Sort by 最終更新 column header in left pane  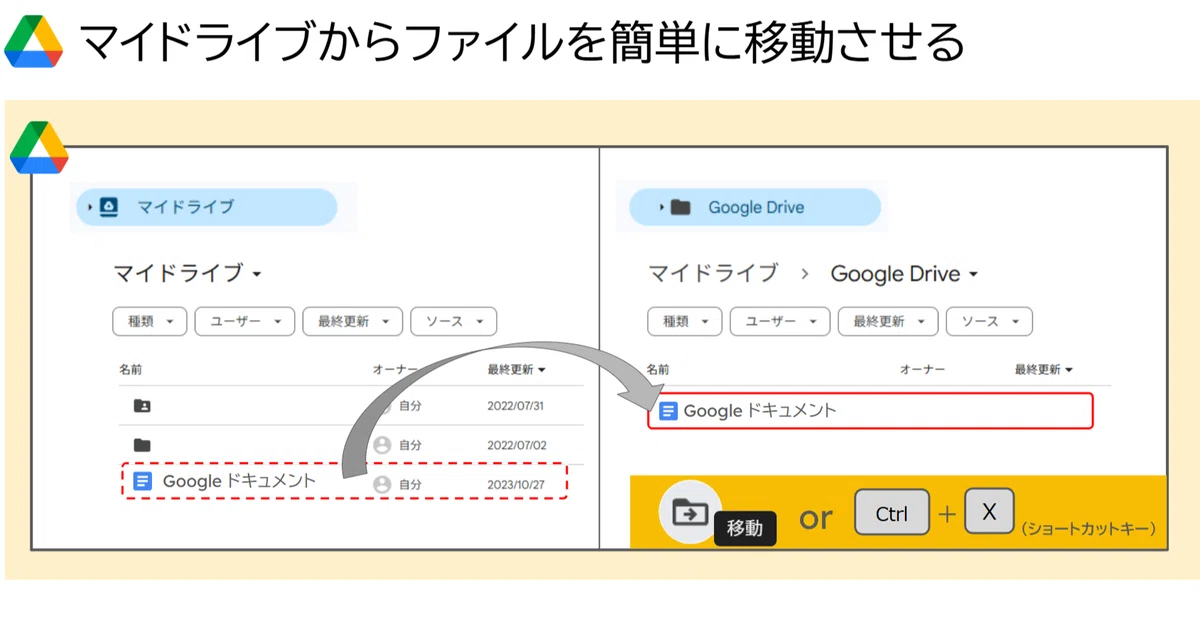pyautogui.click(x=516, y=369)
